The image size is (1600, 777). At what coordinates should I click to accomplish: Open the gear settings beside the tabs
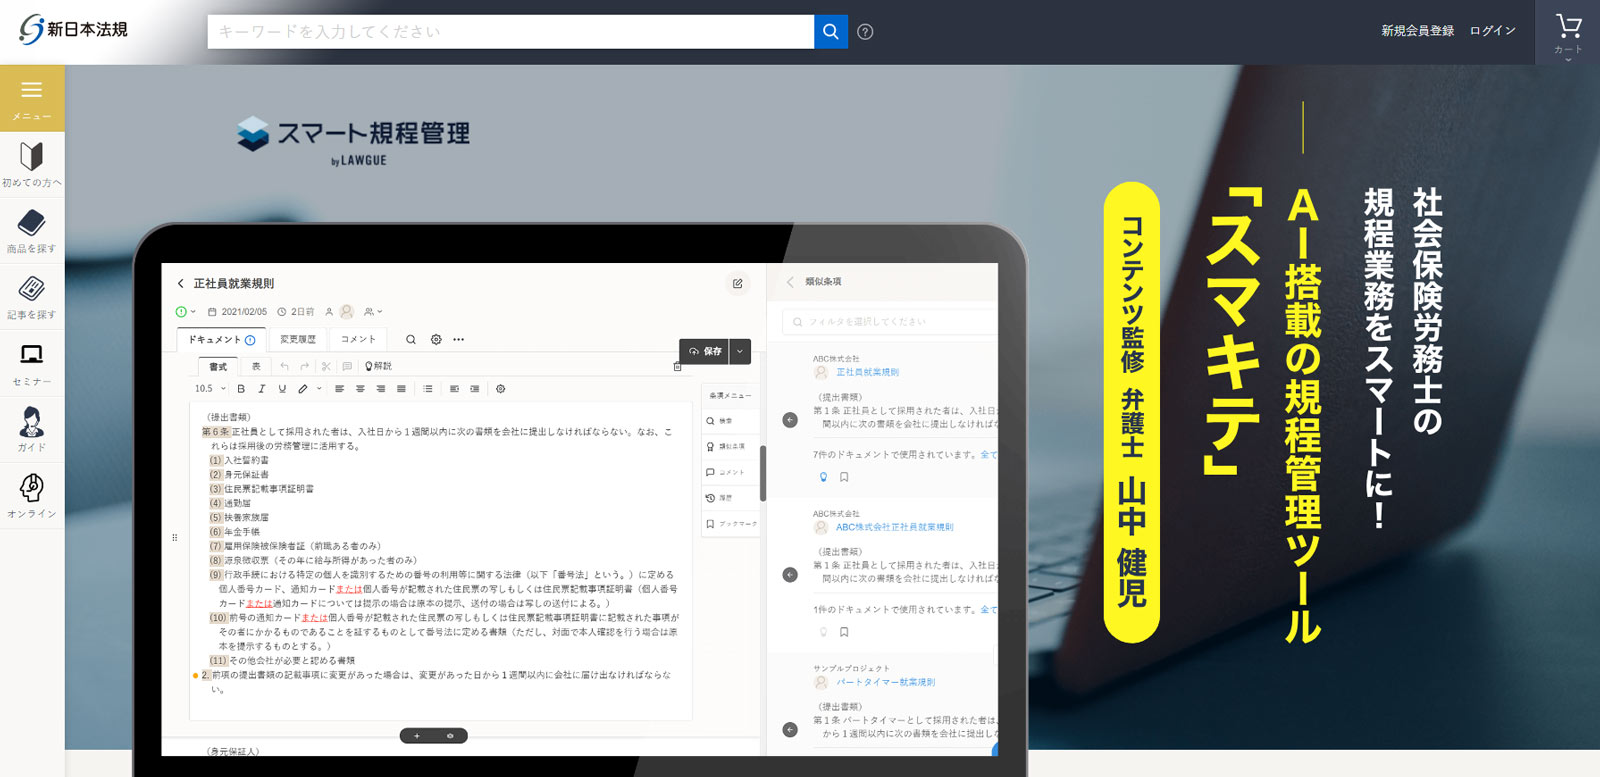436,340
